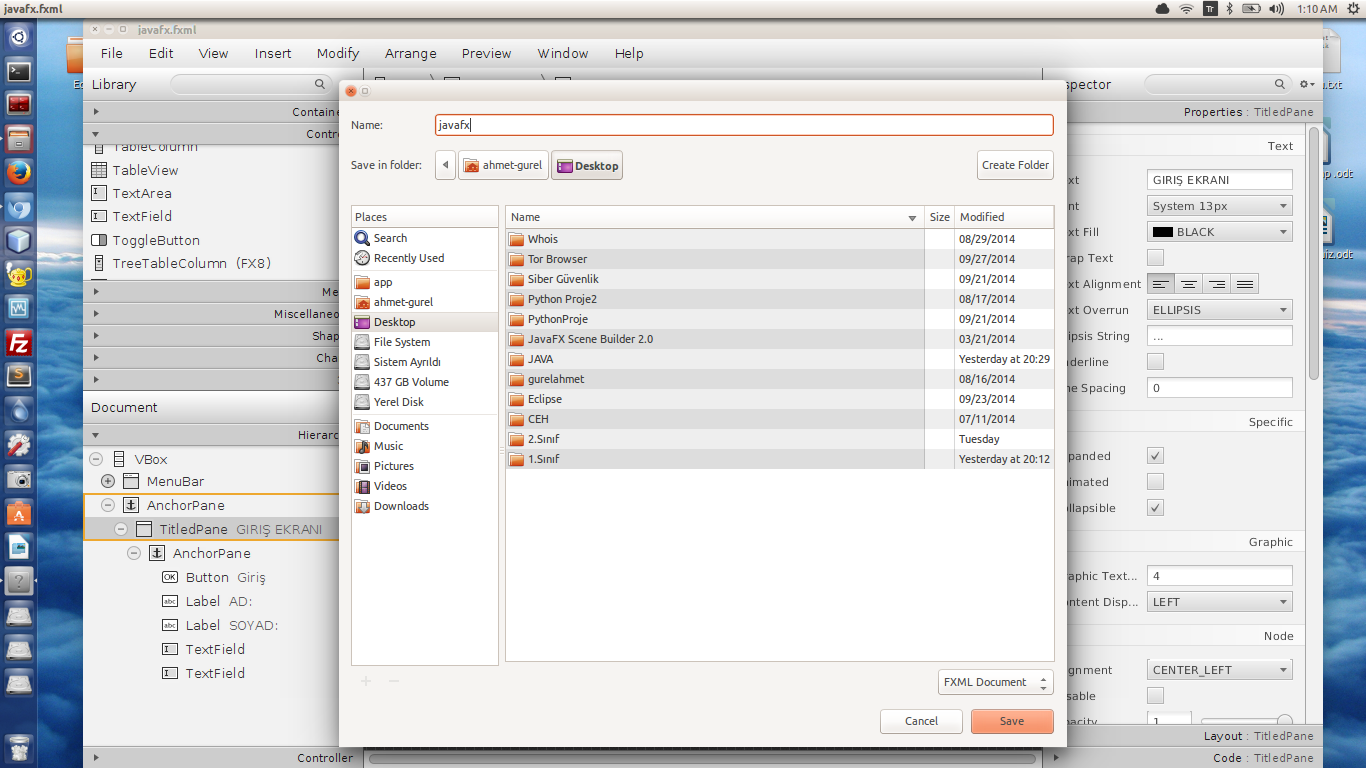Launch FileZilla from the dock
Screen dimensions: 1366x768
coord(19,343)
